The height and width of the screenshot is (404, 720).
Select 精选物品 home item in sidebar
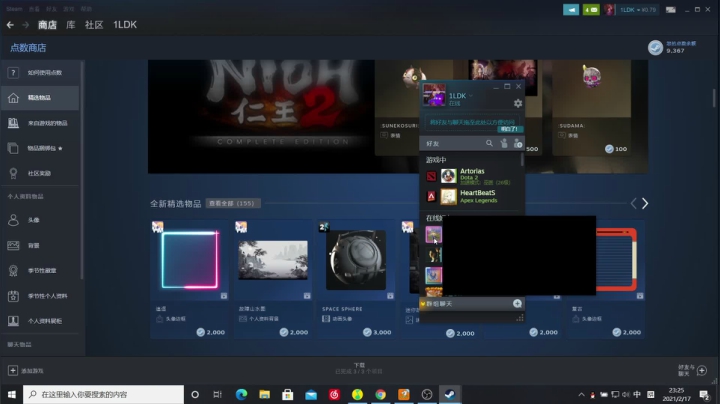(x=40, y=98)
